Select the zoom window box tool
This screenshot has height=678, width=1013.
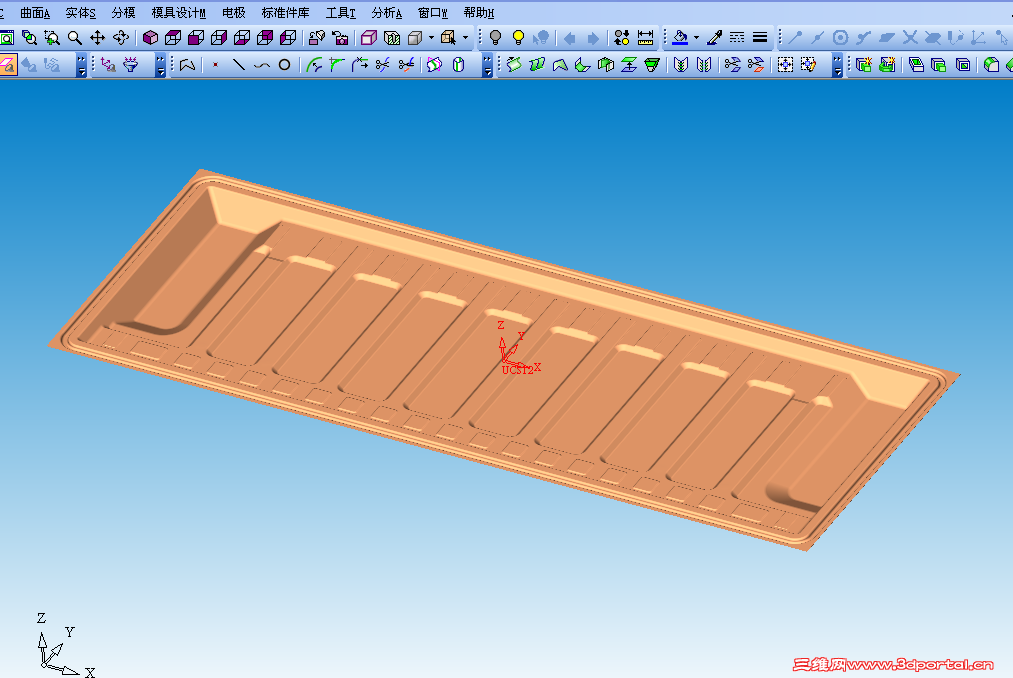coord(52,37)
